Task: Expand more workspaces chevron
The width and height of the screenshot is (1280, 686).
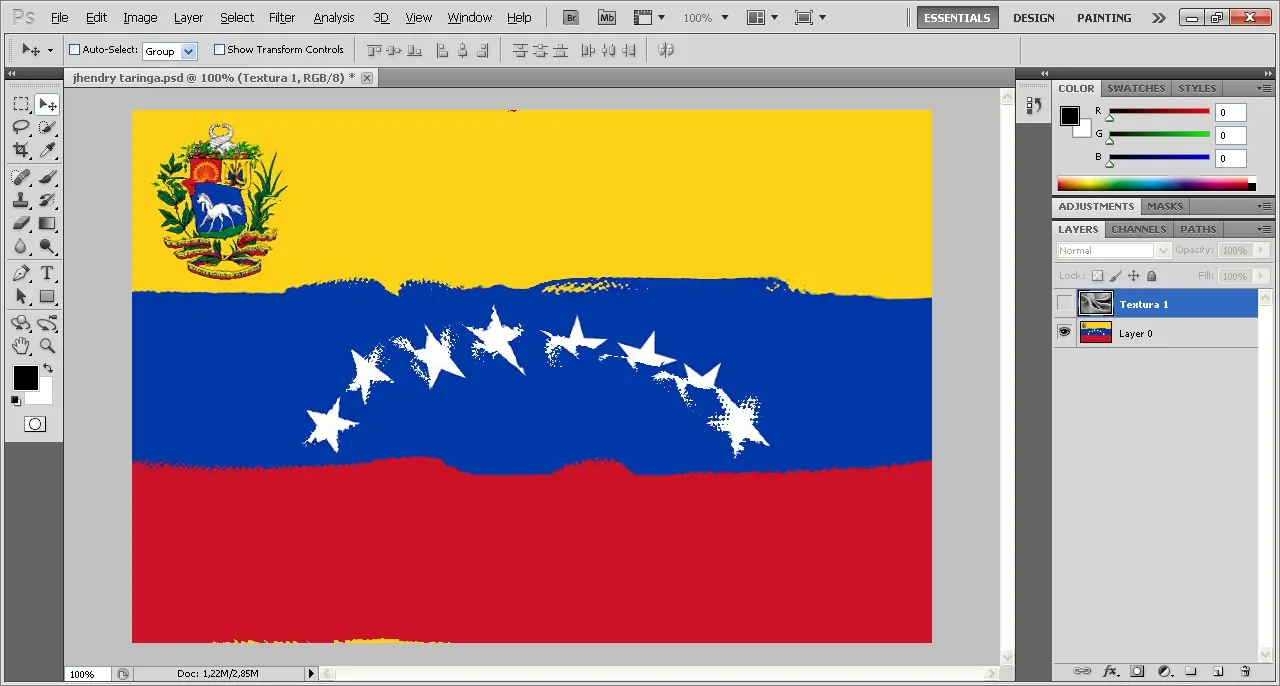Action: [x=1158, y=18]
